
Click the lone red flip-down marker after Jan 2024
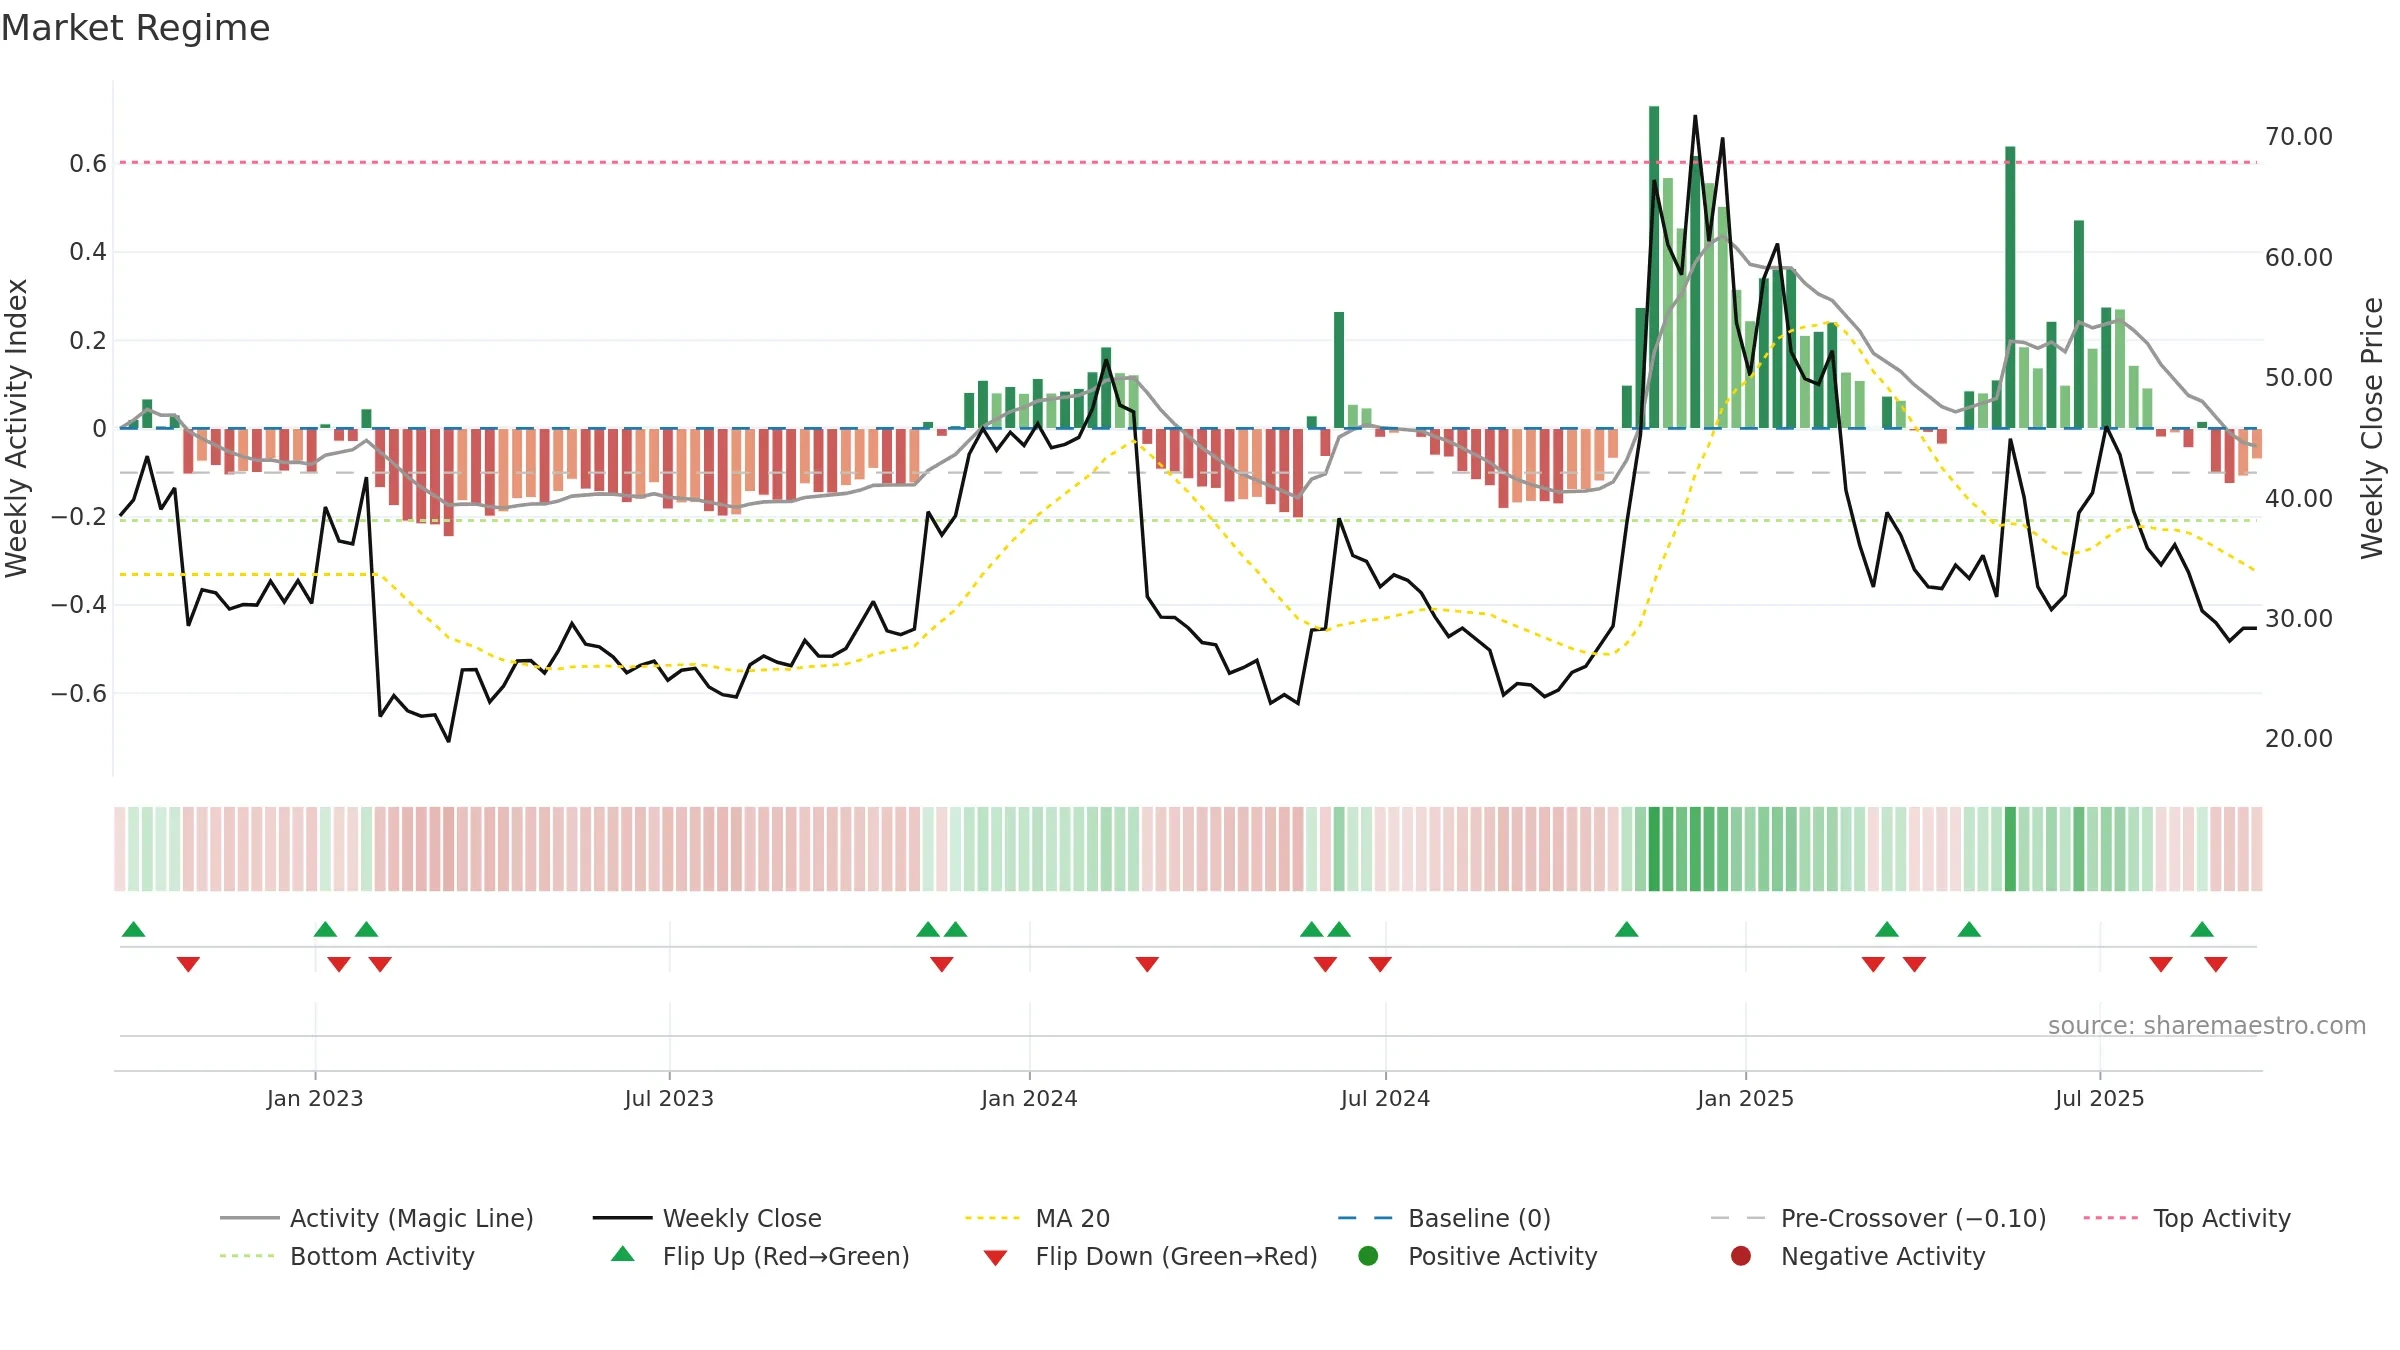(x=1147, y=964)
